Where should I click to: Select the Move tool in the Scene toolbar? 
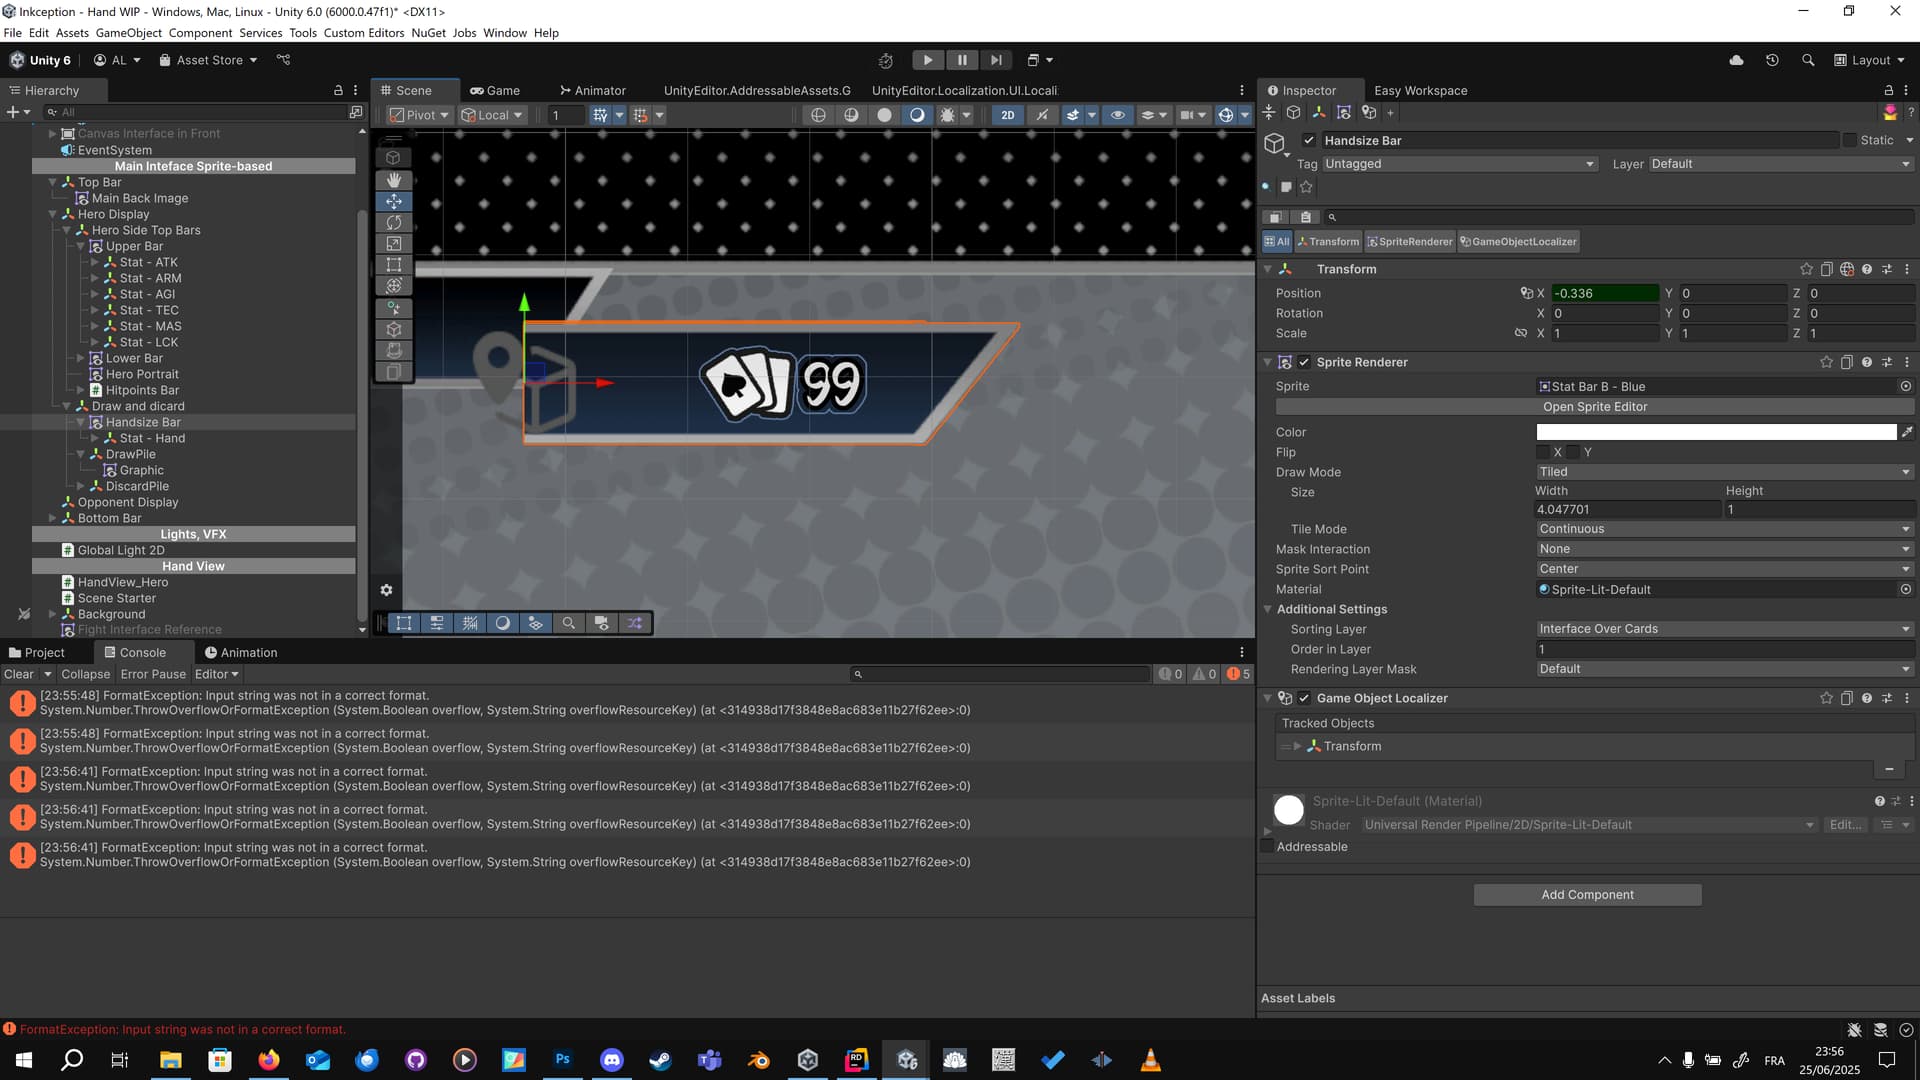coord(393,201)
